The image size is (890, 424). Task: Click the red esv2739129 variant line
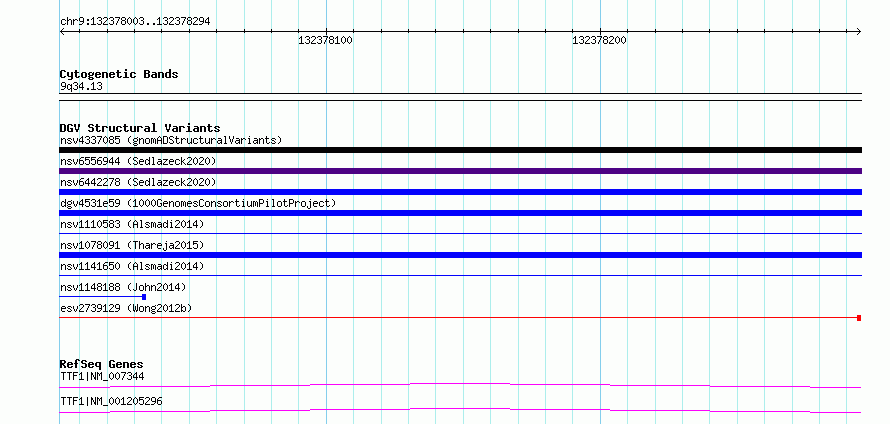(x=458, y=318)
